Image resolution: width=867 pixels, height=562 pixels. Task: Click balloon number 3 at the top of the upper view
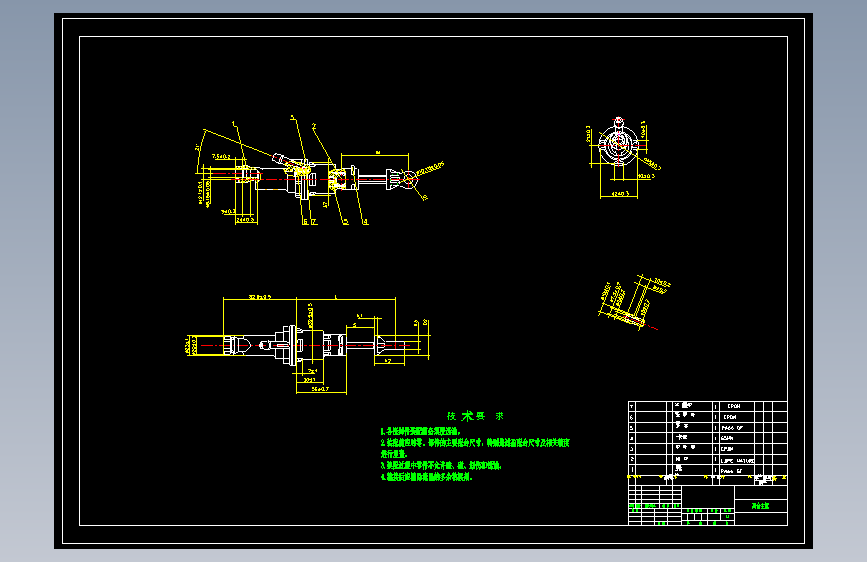[293, 118]
